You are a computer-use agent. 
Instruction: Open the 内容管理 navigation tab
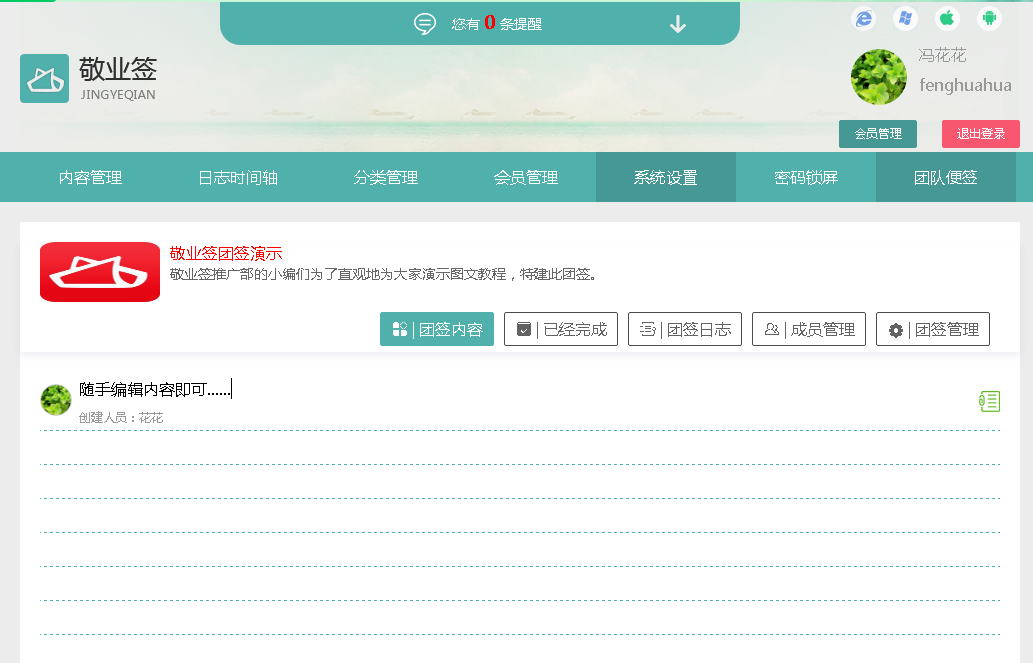pyautogui.click(x=90, y=177)
